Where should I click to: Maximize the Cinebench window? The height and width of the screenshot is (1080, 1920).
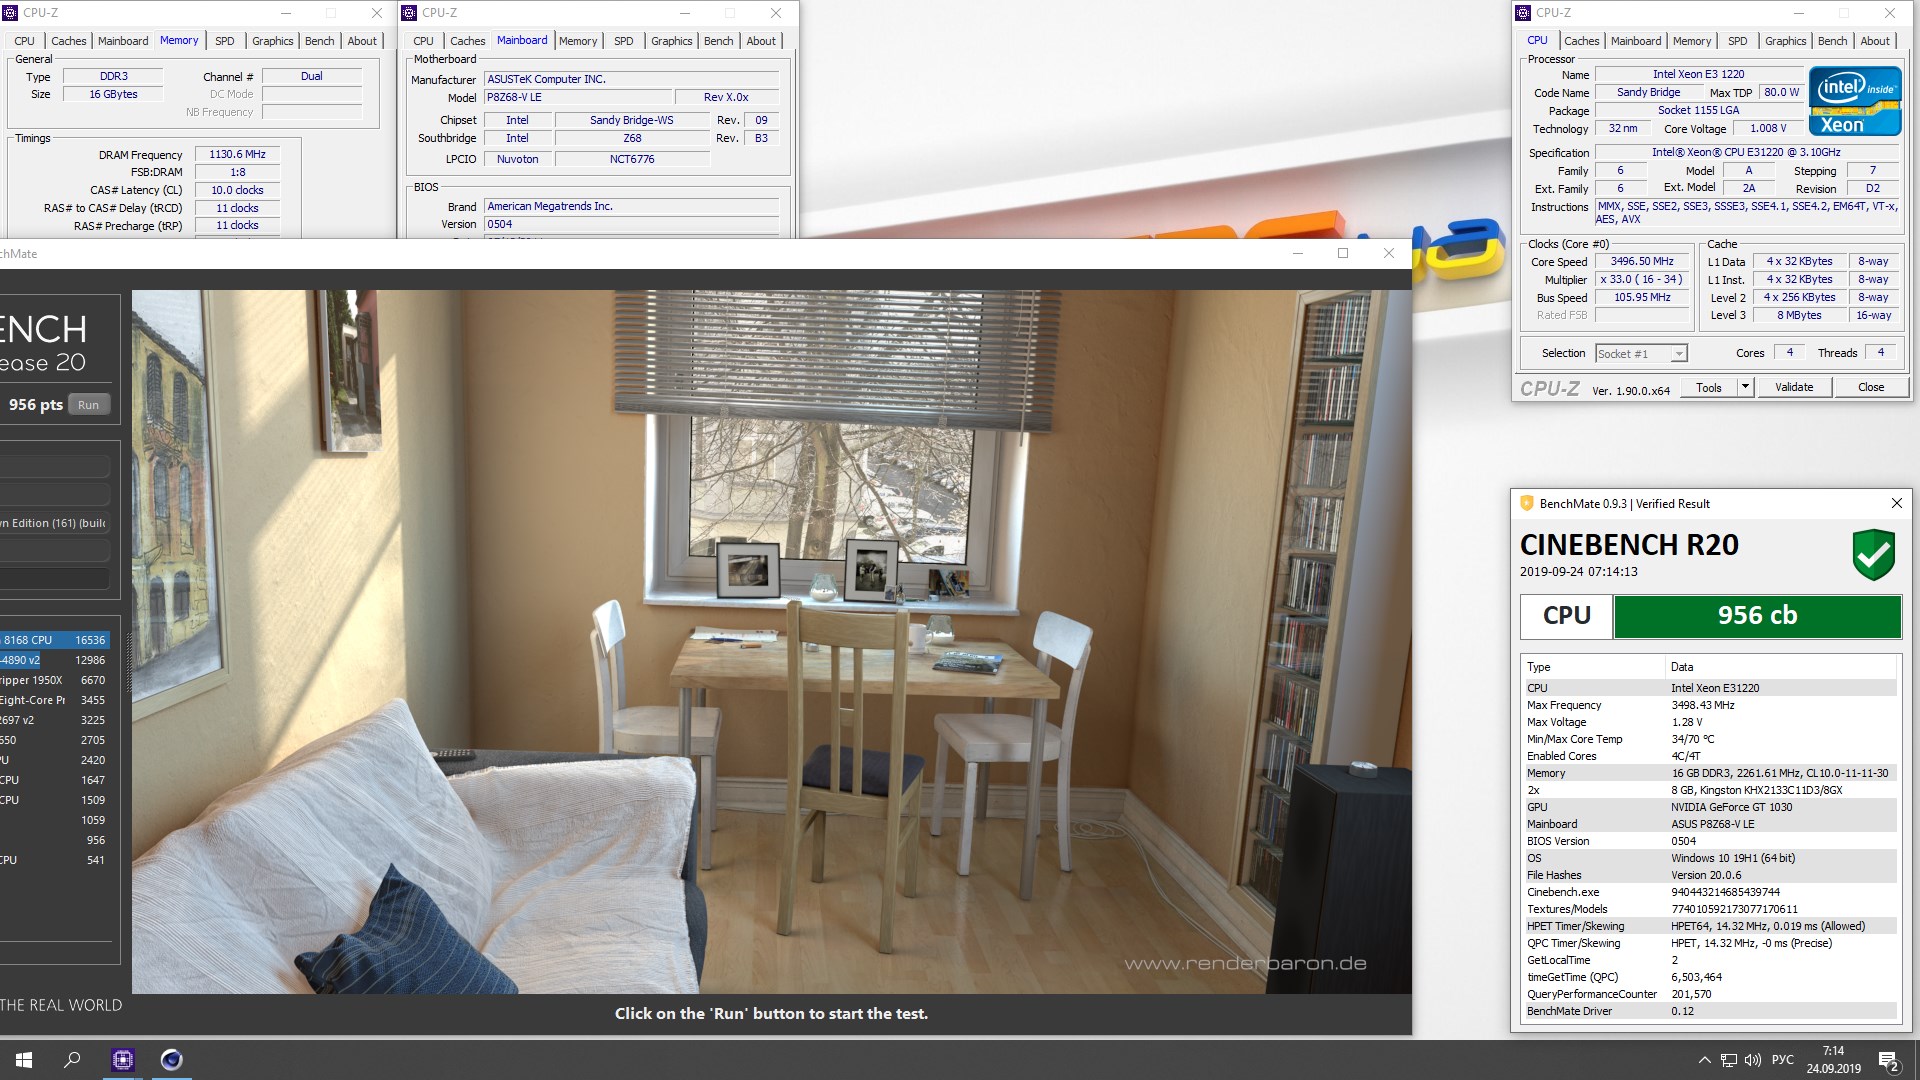pos(1343,253)
